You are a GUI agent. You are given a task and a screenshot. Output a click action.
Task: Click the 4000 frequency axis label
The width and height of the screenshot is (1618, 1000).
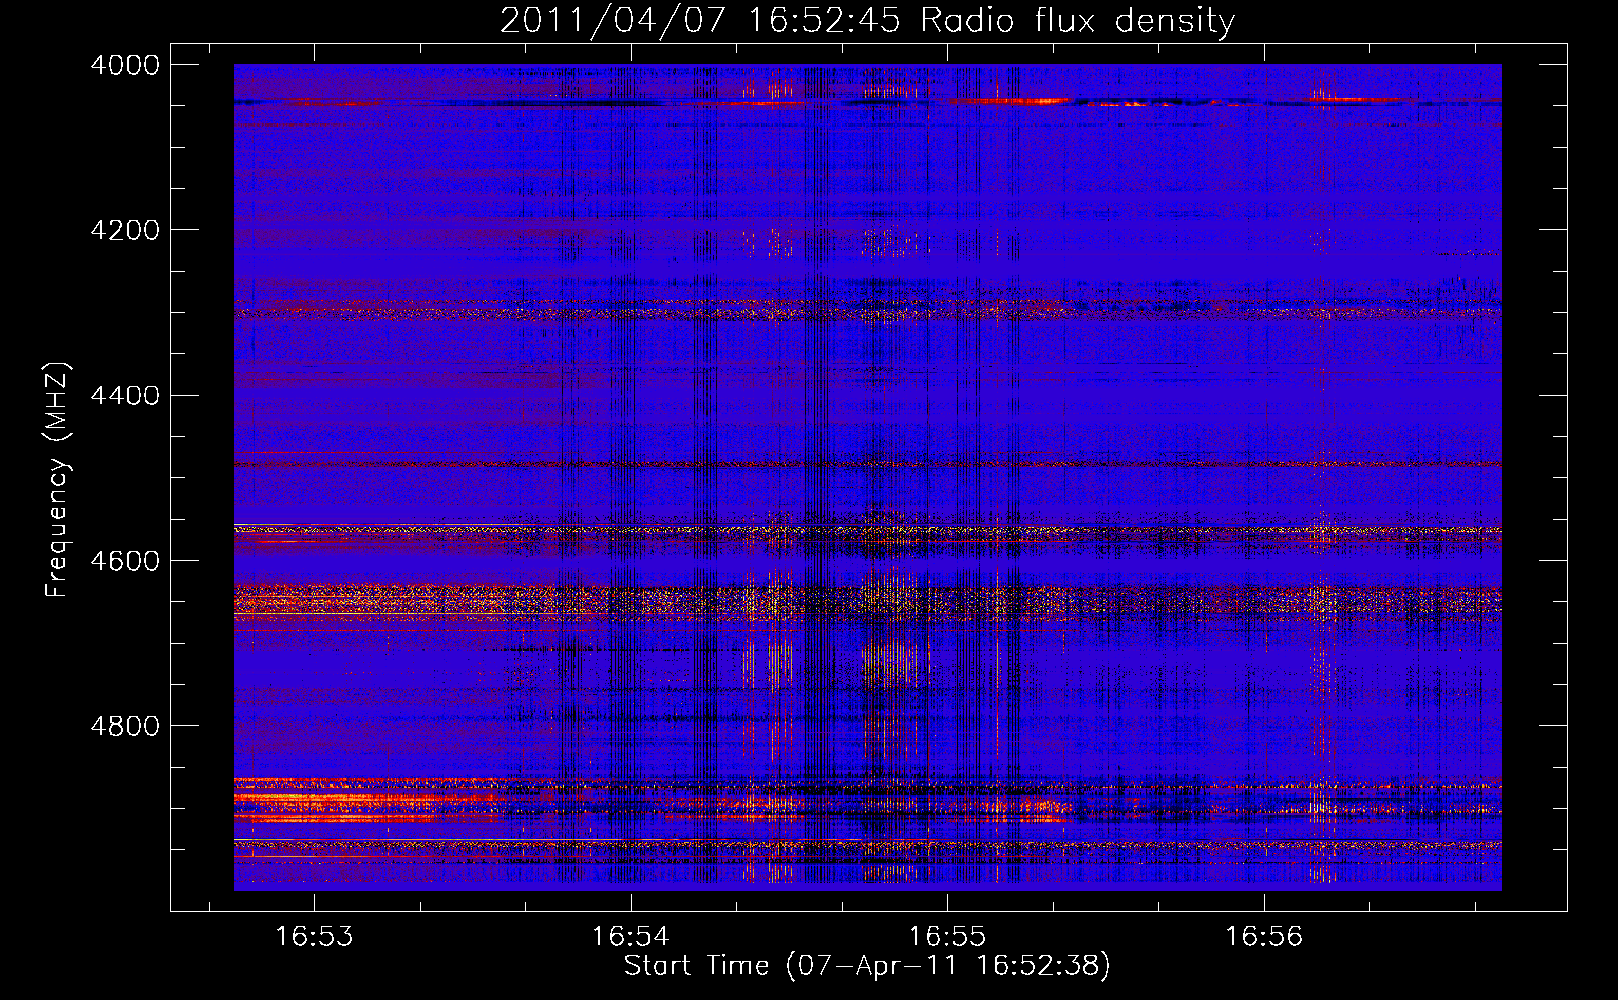(125, 65)
